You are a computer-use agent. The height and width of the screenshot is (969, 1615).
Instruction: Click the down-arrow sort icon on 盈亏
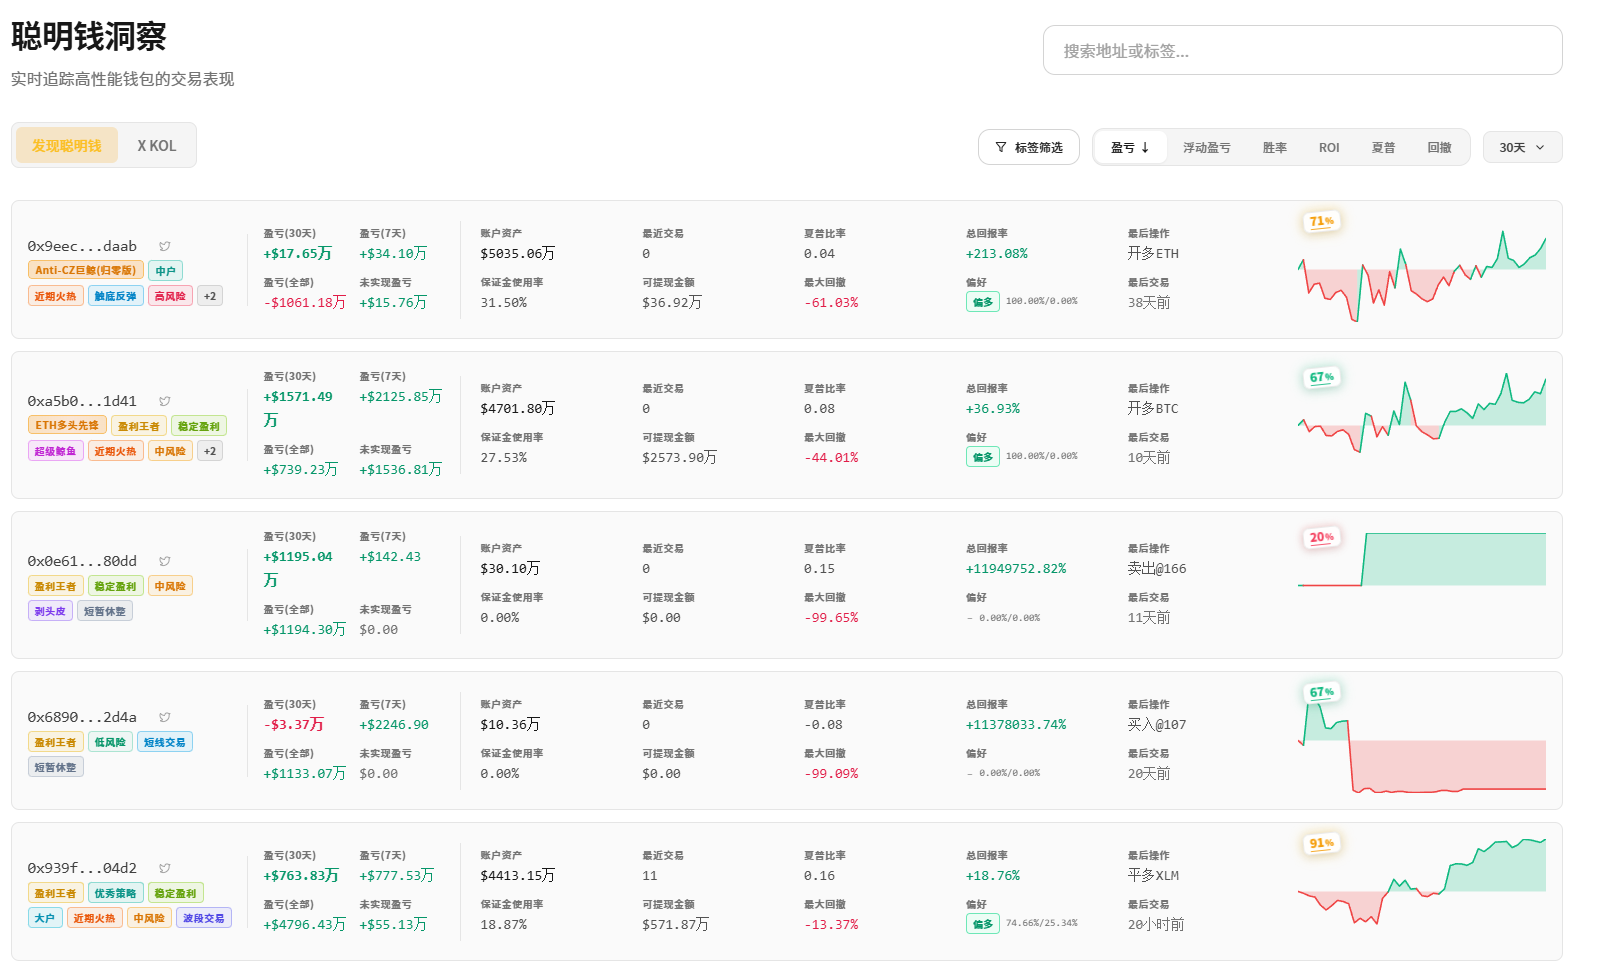tap(1145, 148)
